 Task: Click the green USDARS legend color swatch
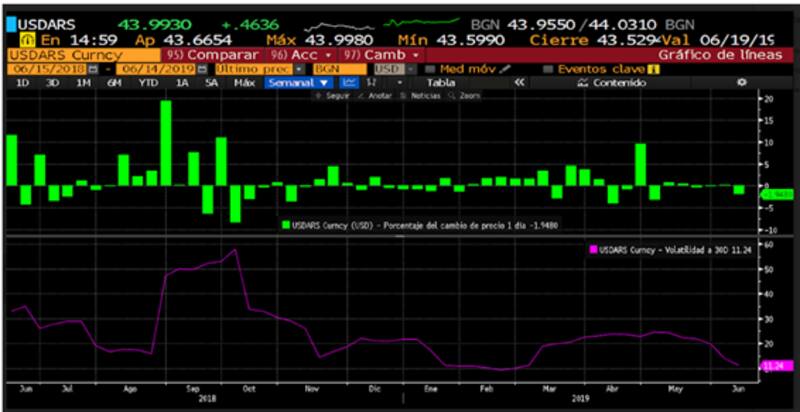tap(285, 225)
